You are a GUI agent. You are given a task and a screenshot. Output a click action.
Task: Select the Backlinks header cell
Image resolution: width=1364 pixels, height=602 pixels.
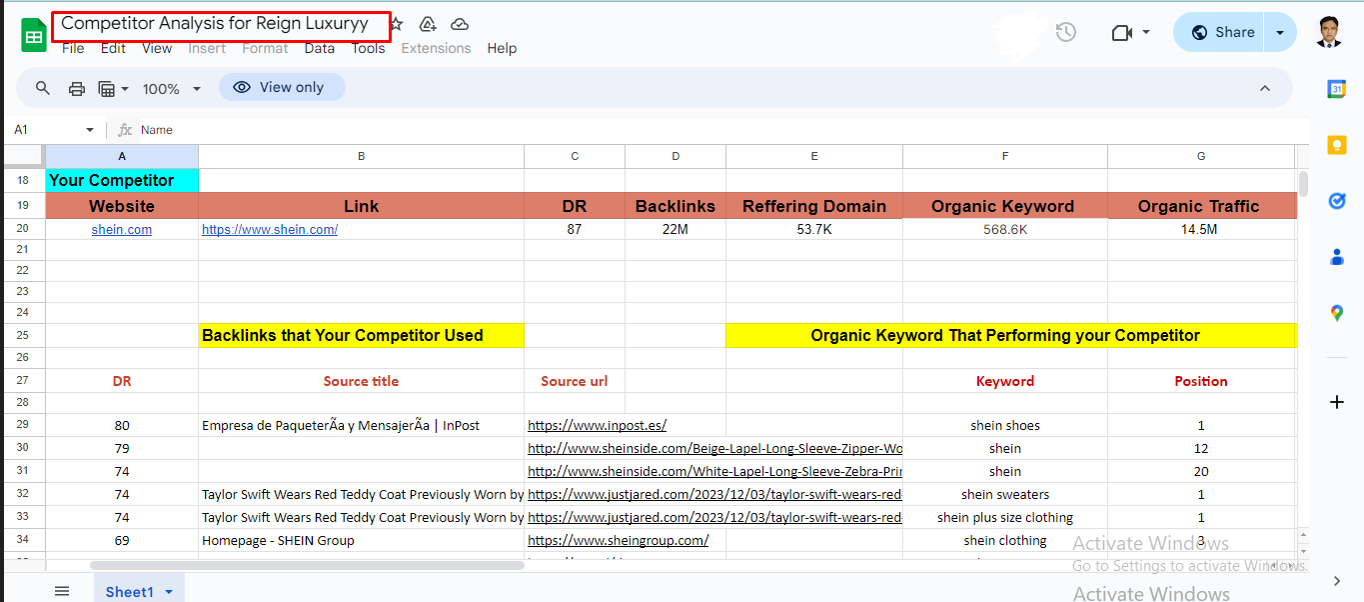point(675,206)
